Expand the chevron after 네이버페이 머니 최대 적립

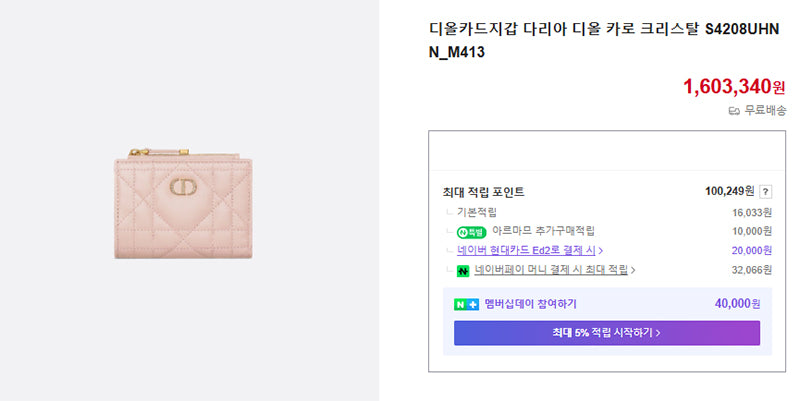[633, 270]
